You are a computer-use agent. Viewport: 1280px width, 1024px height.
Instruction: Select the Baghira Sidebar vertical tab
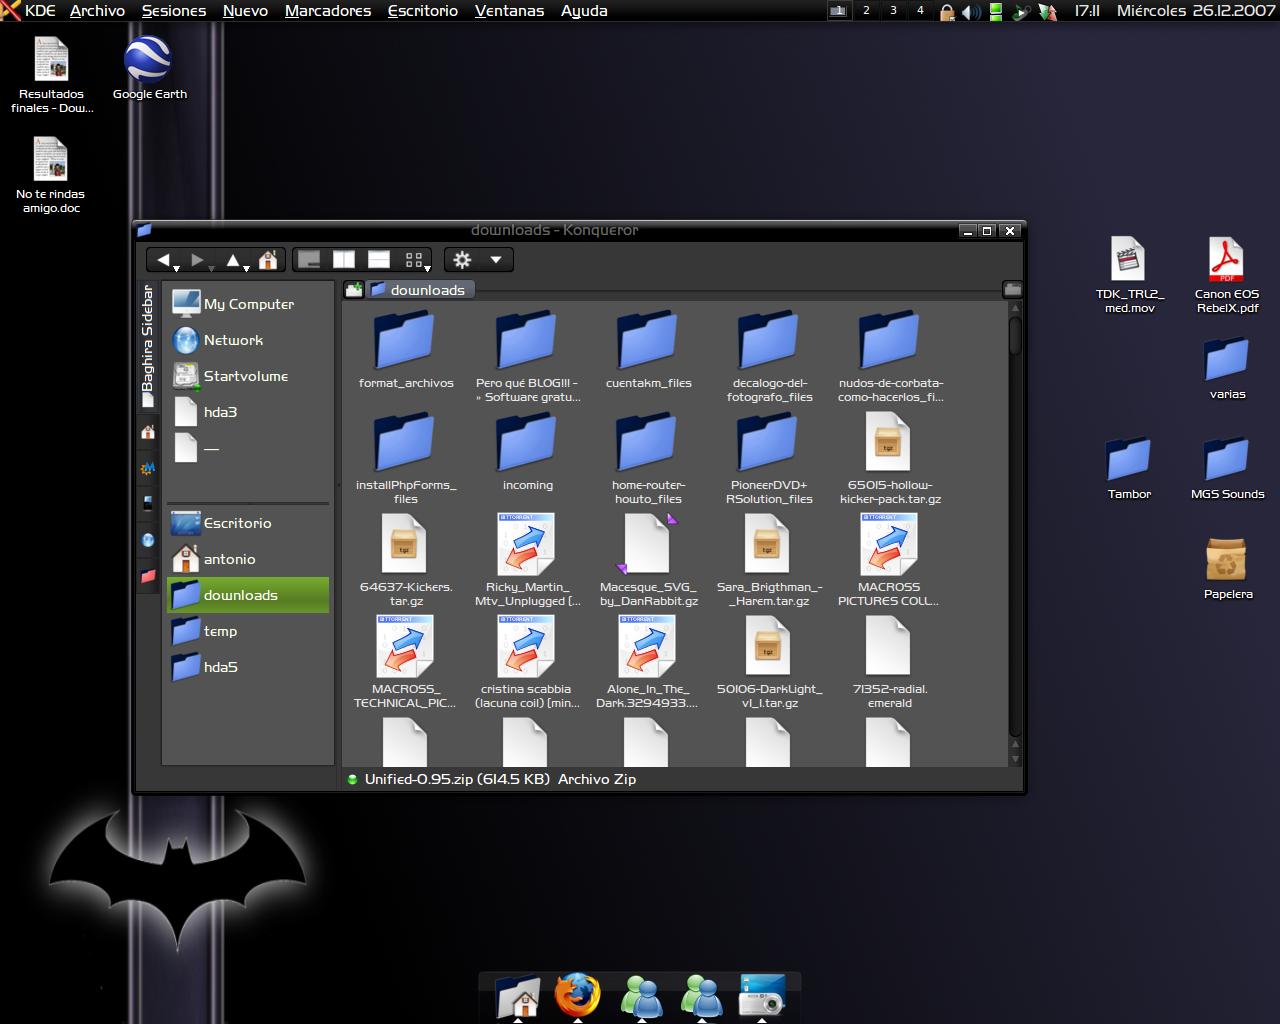tap(148, 346)
